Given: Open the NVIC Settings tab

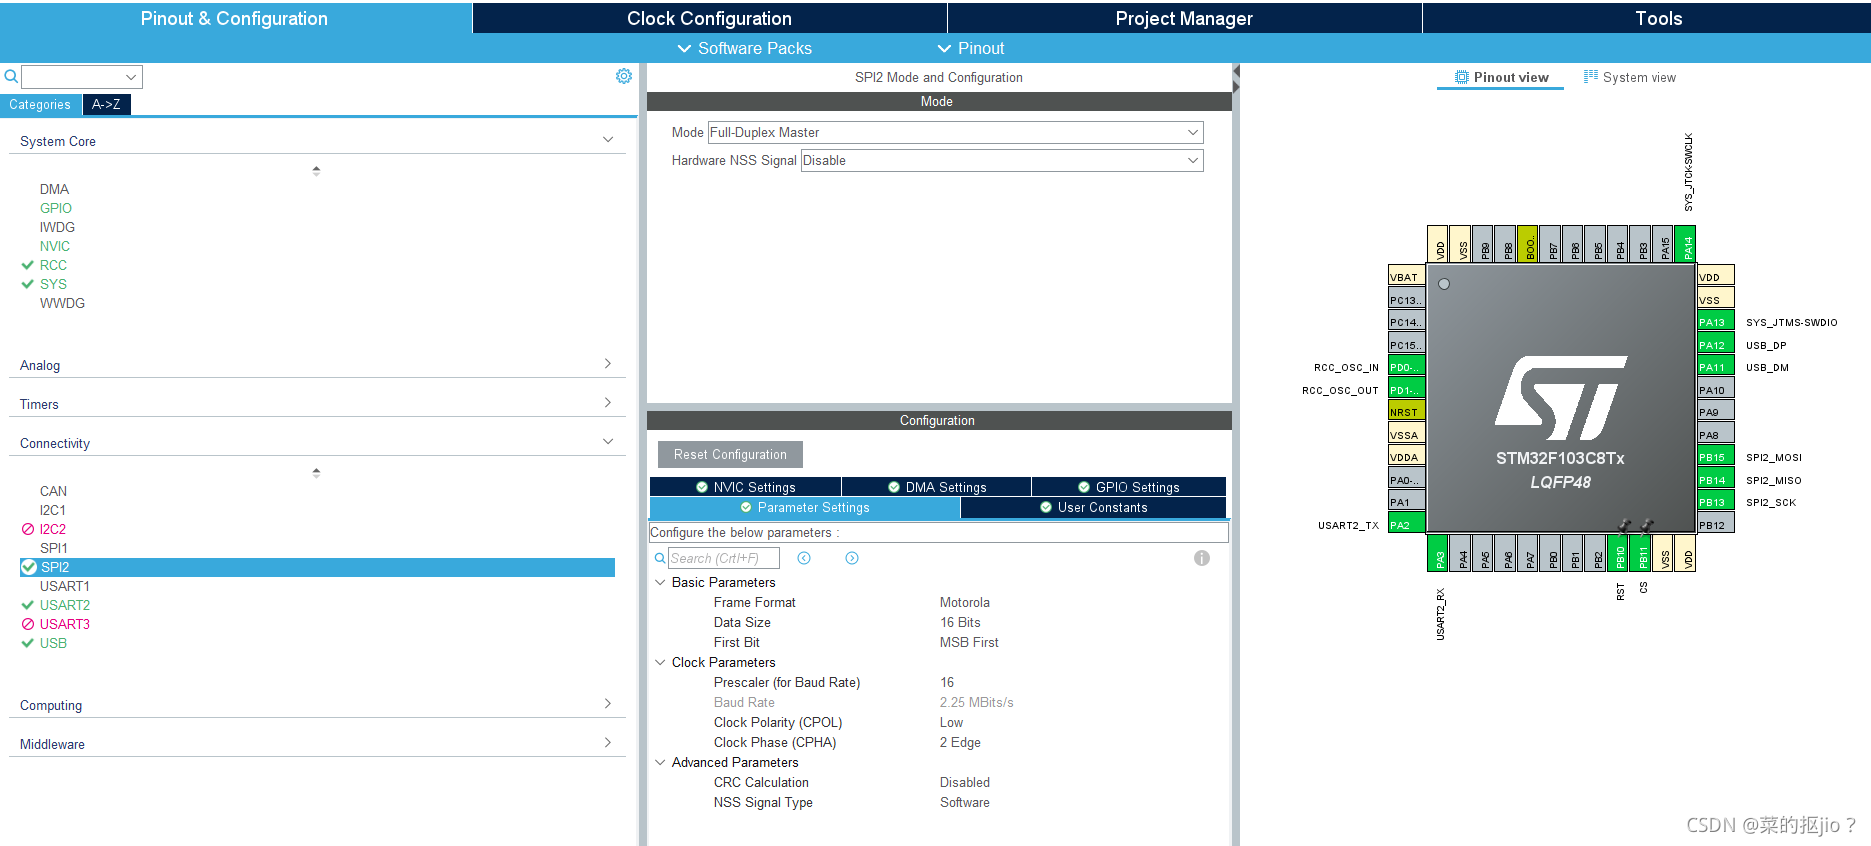Looking at the screenshot, I should tap(746, 487).
